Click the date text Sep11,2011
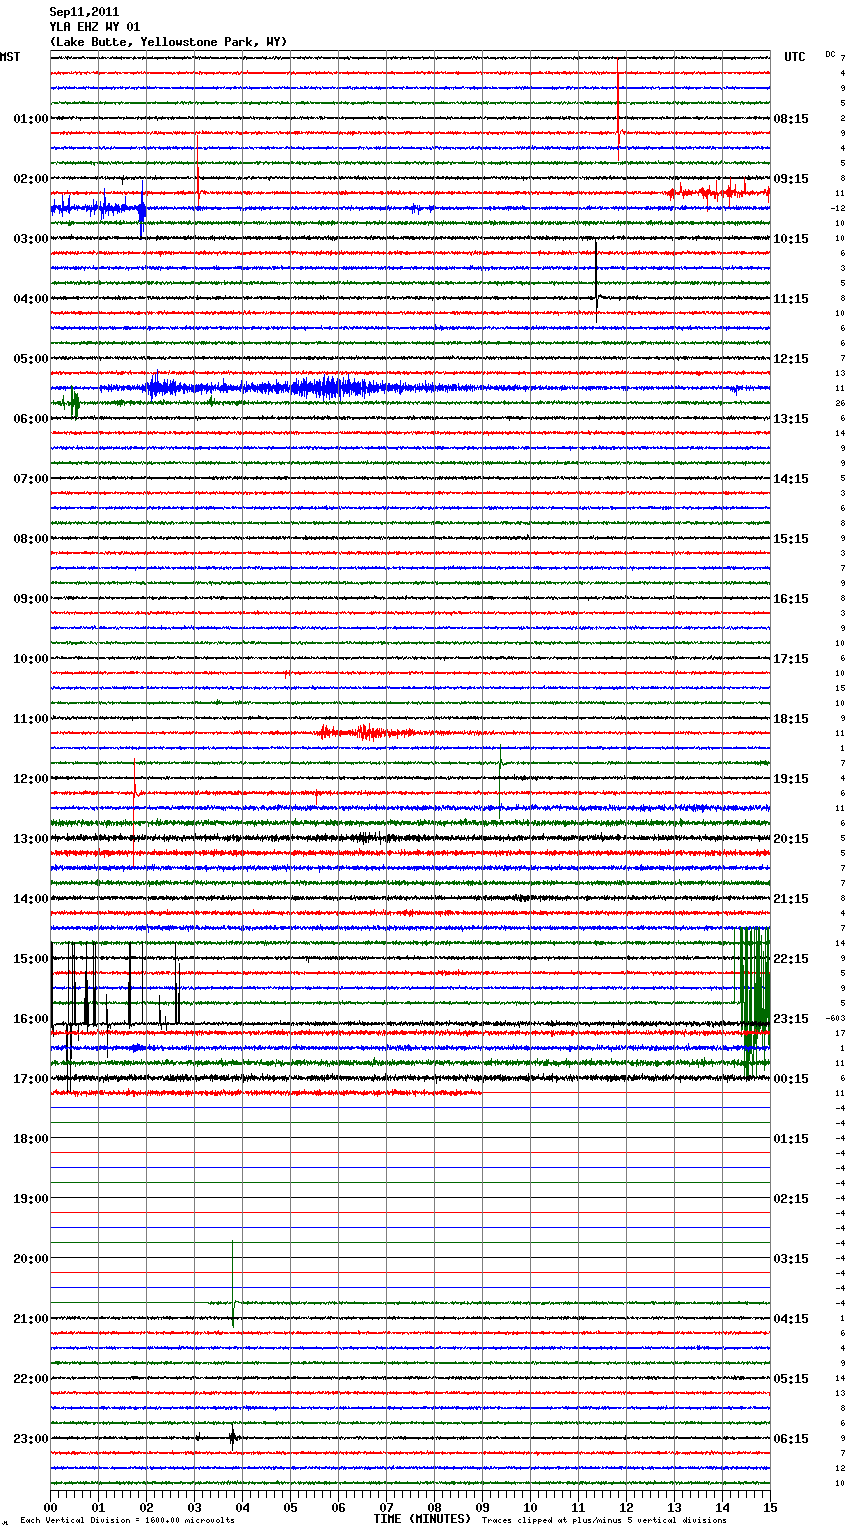 point(84,12)
